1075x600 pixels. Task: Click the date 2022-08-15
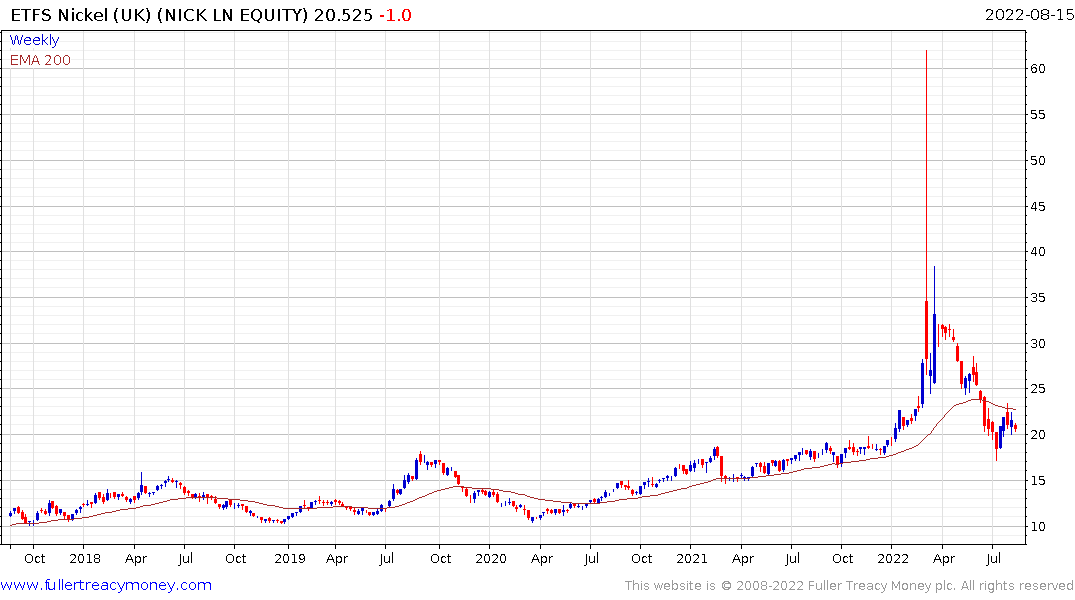pyautogui.click(x=1029, y=14)
